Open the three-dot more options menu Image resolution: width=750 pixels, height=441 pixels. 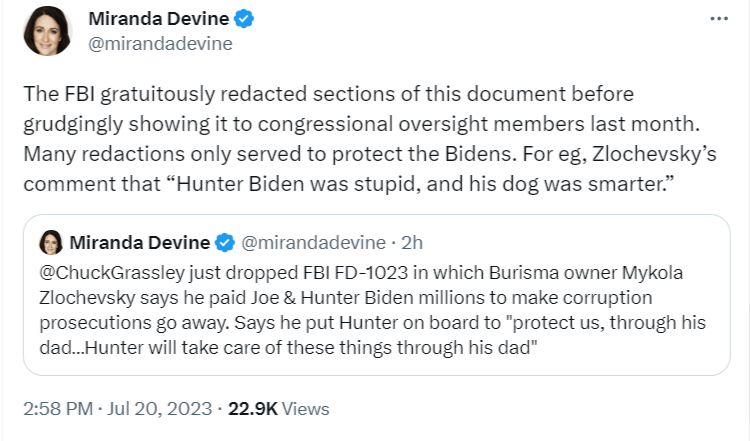point(719,19)
